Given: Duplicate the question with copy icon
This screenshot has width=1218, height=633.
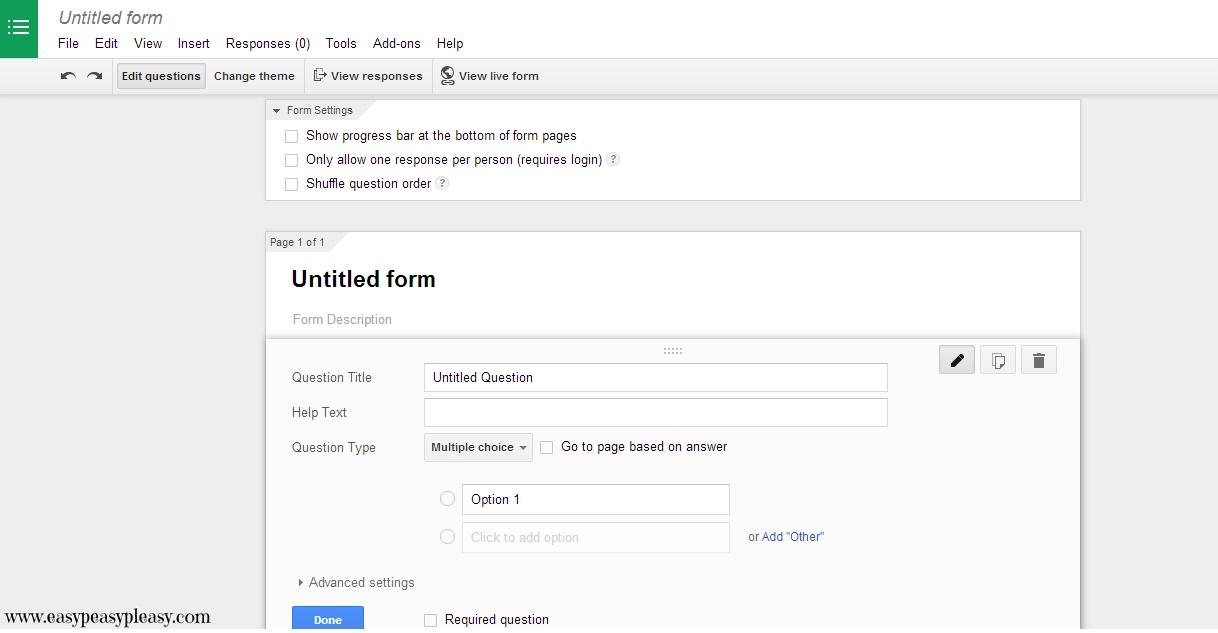Looking at the screenshot, I should click(x=998, y=360).
